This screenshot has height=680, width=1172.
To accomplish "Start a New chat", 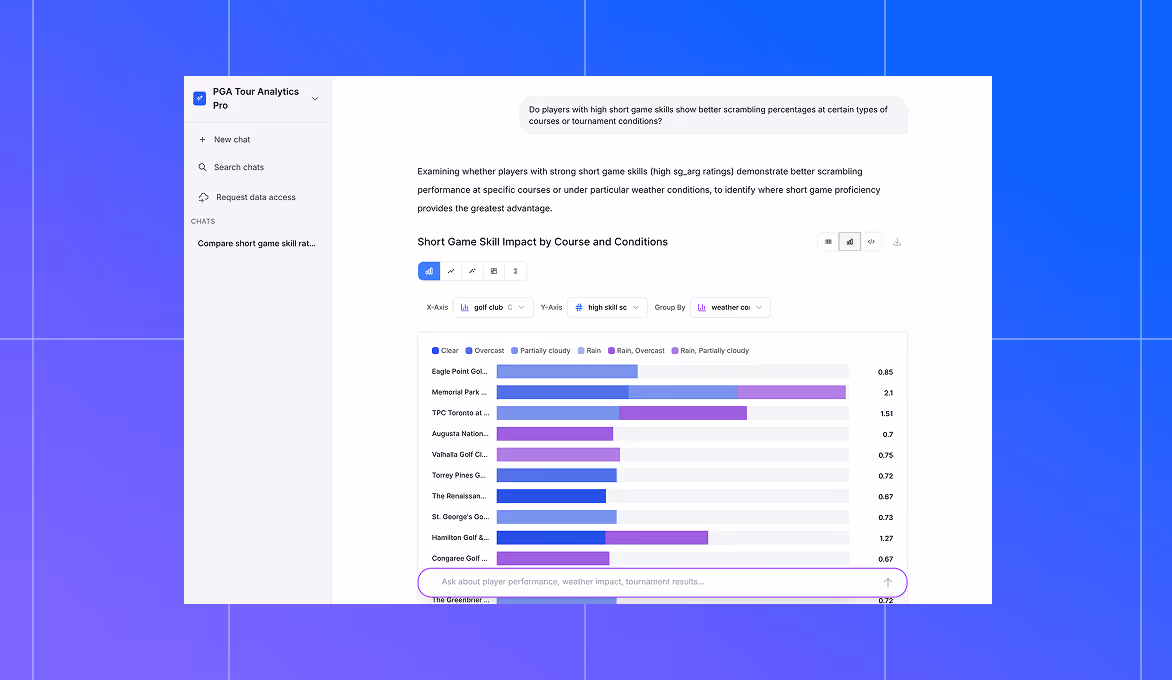I will pyautogui.click(x=232, y=140).
